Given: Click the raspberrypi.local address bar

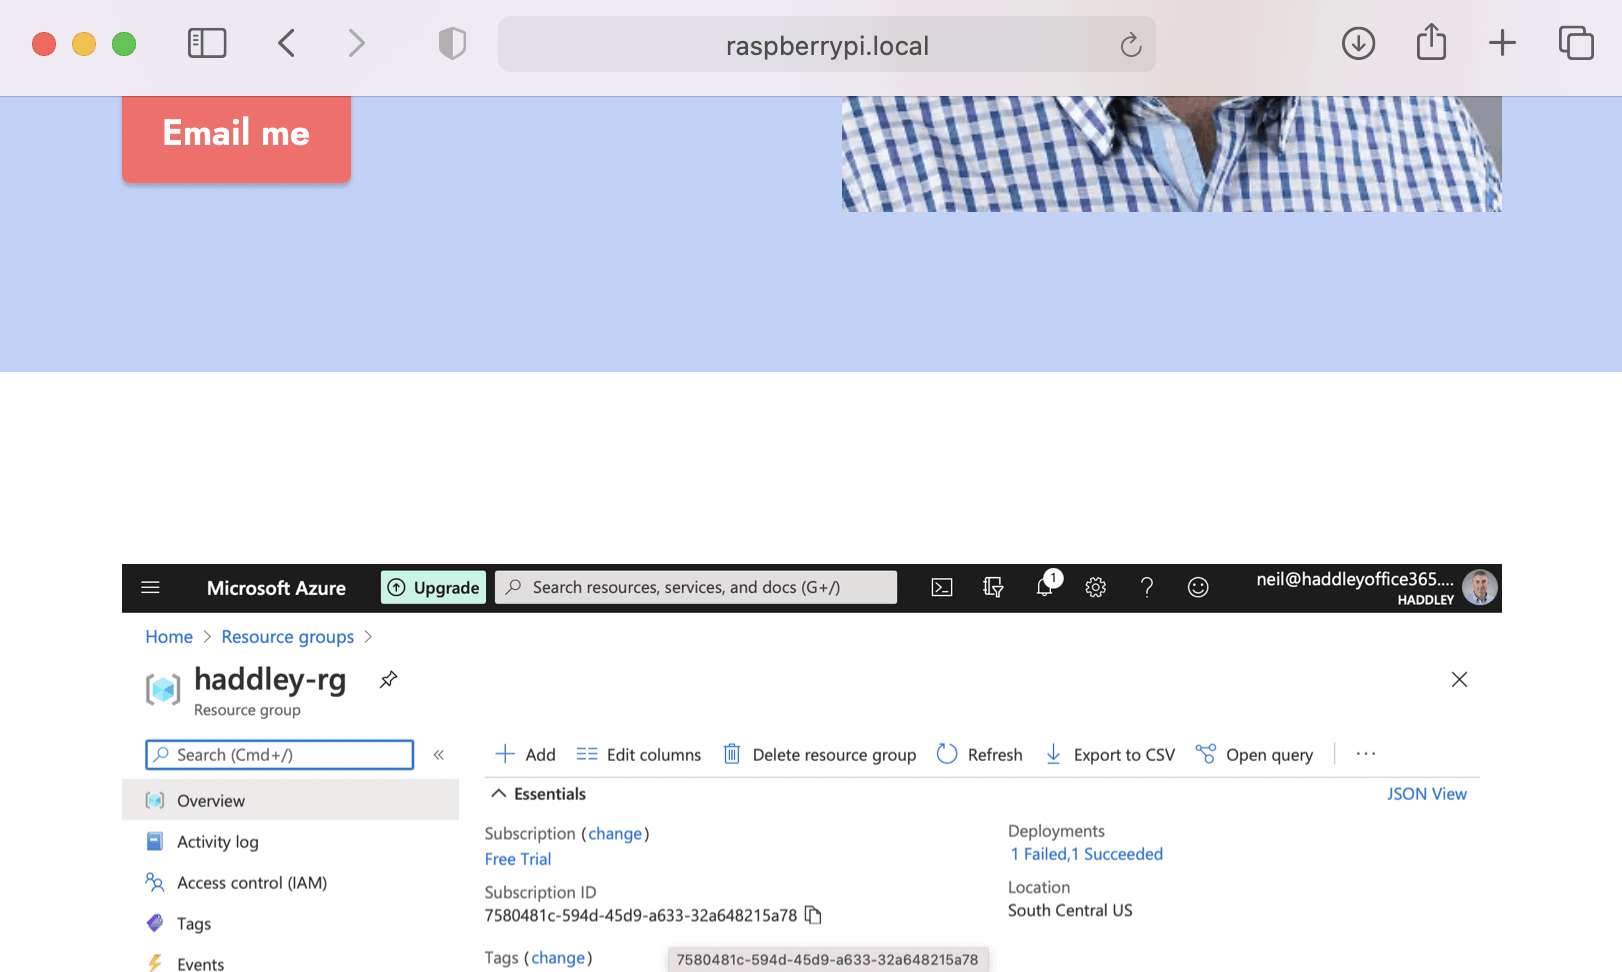Looking at the screenshot, I should coord(827,44).
